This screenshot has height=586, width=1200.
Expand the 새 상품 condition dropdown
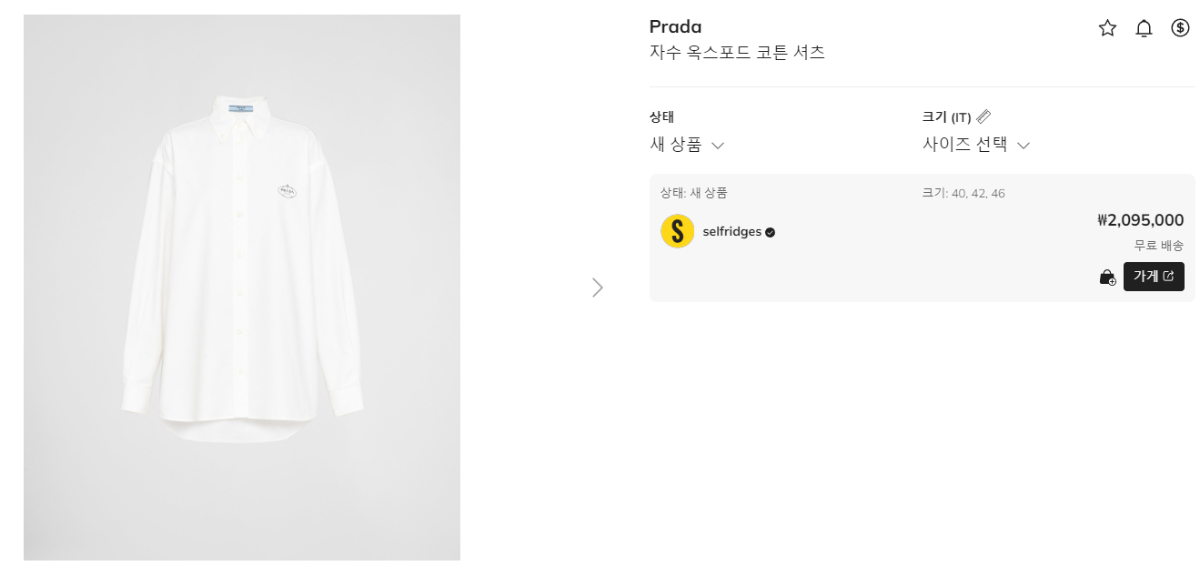(687, 145)
